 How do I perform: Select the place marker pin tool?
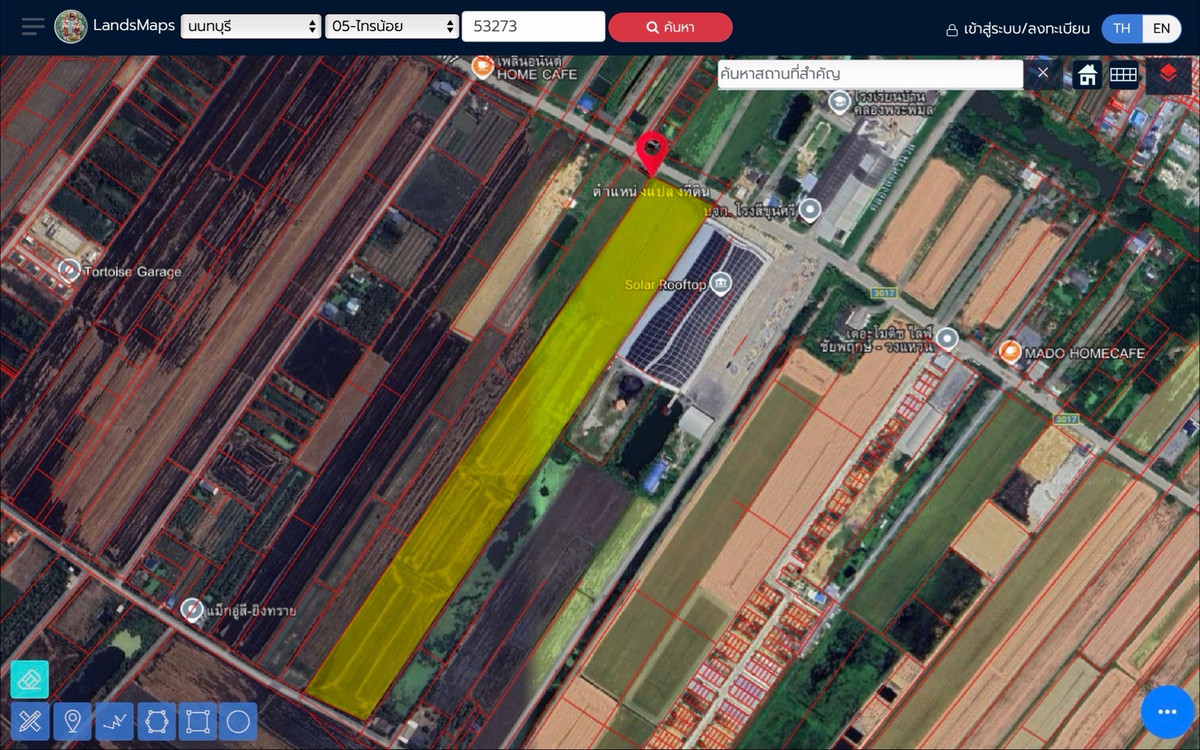72,721
